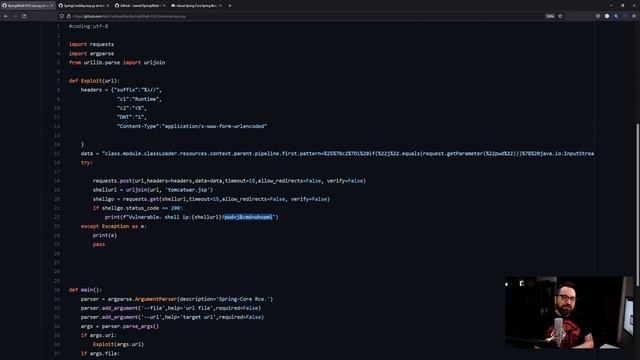Open a new browser tab

tap(230, 6)
